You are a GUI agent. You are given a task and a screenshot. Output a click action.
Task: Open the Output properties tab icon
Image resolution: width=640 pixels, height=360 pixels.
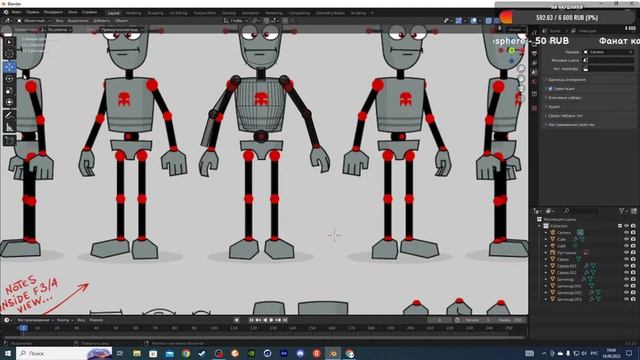[535, 54]
